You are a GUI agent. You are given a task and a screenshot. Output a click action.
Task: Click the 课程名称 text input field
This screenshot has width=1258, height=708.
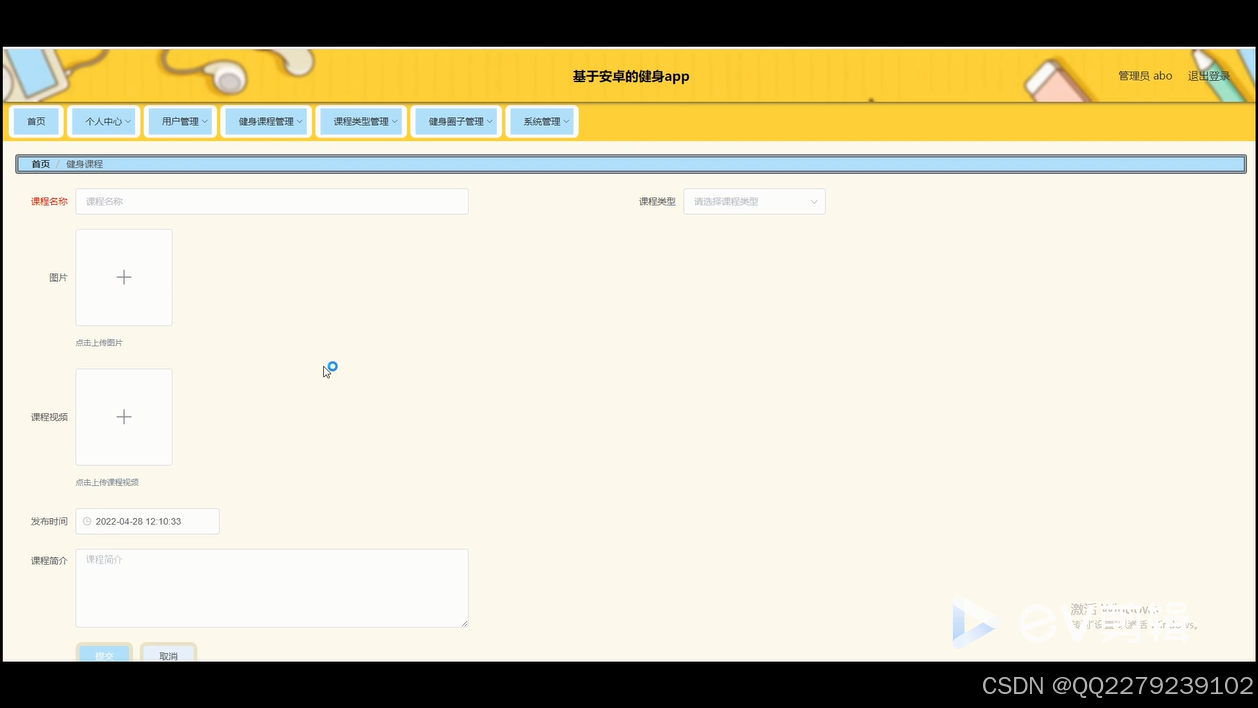point(271,201)
